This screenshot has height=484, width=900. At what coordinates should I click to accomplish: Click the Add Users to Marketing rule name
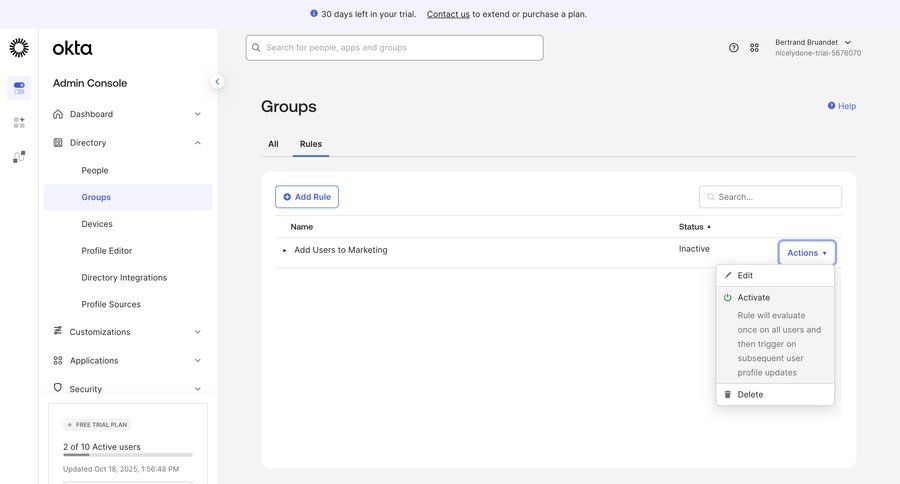340,250
